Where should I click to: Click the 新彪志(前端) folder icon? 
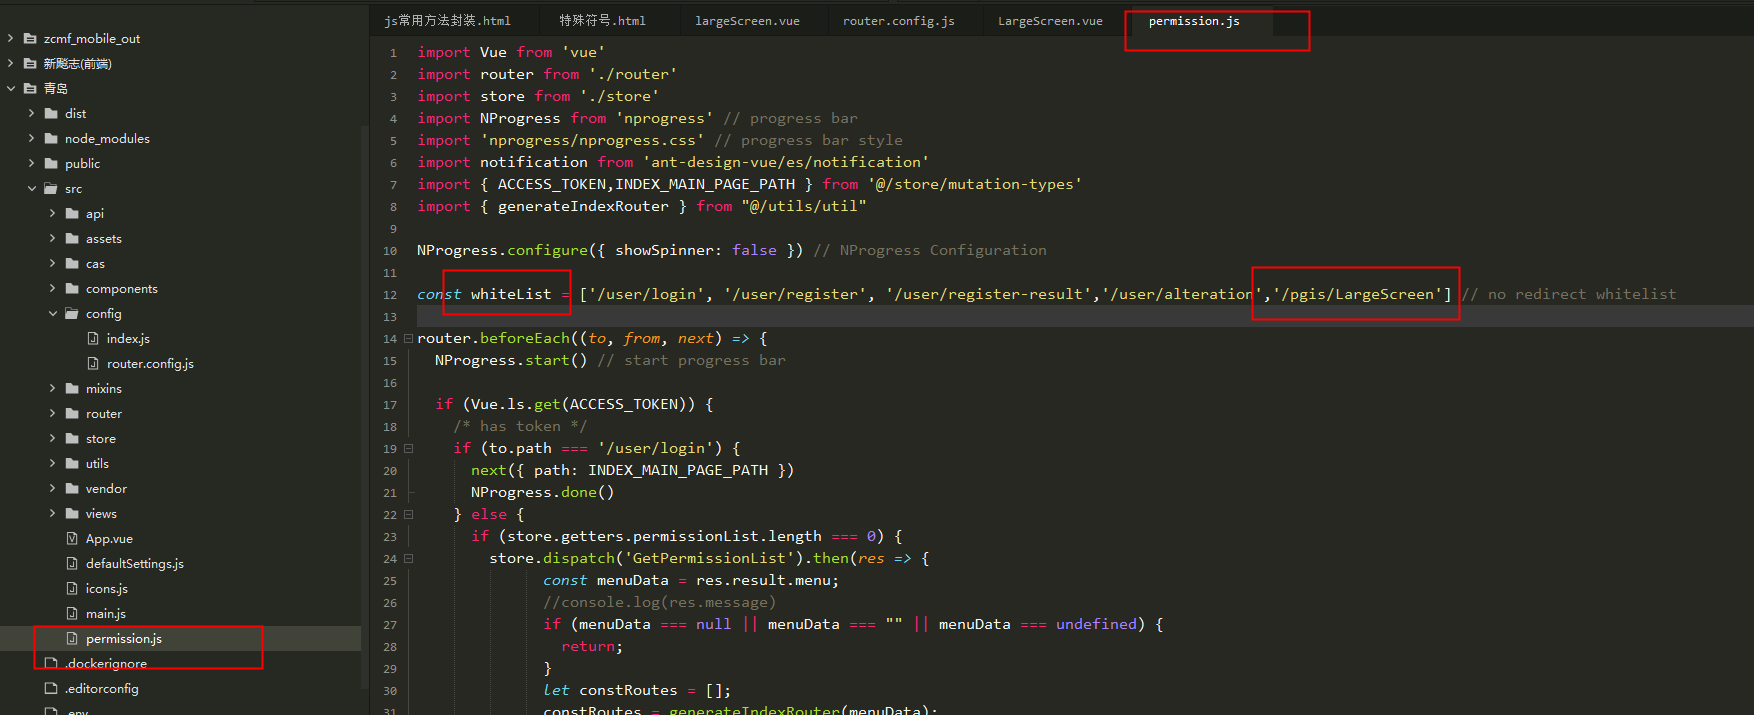coord(30,63)
